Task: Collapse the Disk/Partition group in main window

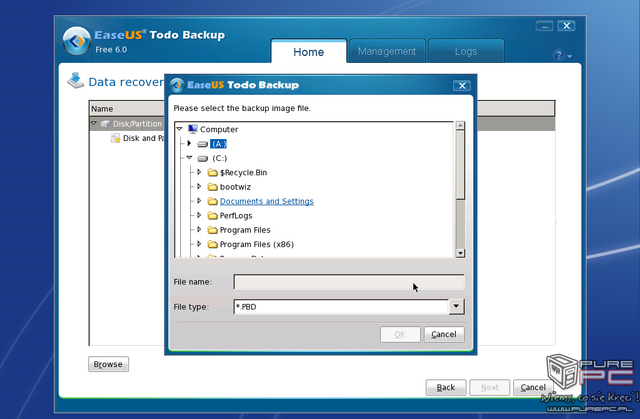Action: pyautogui.click(x=94, y=123)
